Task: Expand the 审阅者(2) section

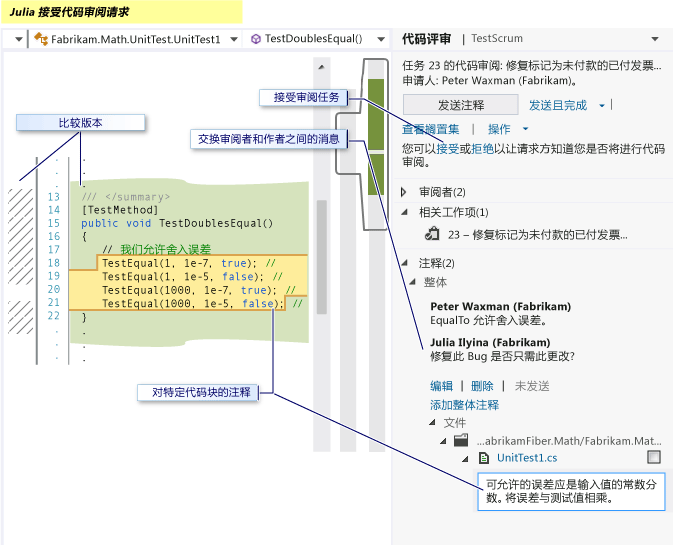Action: [x=403, y=192]
